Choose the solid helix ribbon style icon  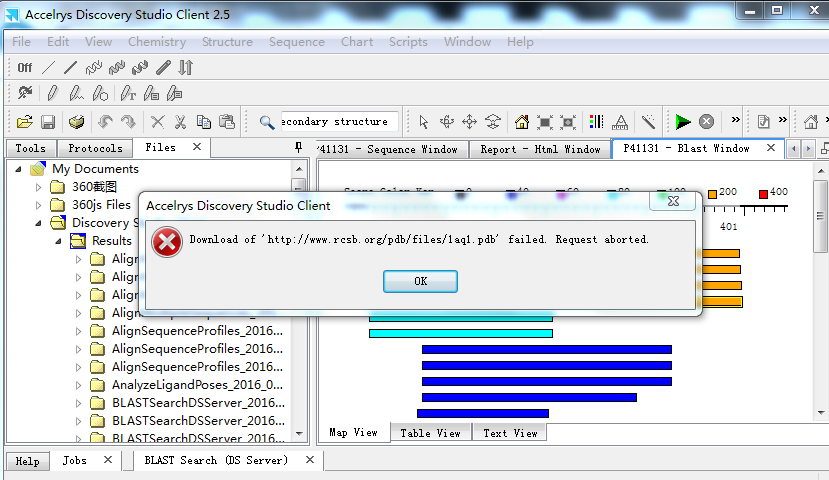(140, 68)
